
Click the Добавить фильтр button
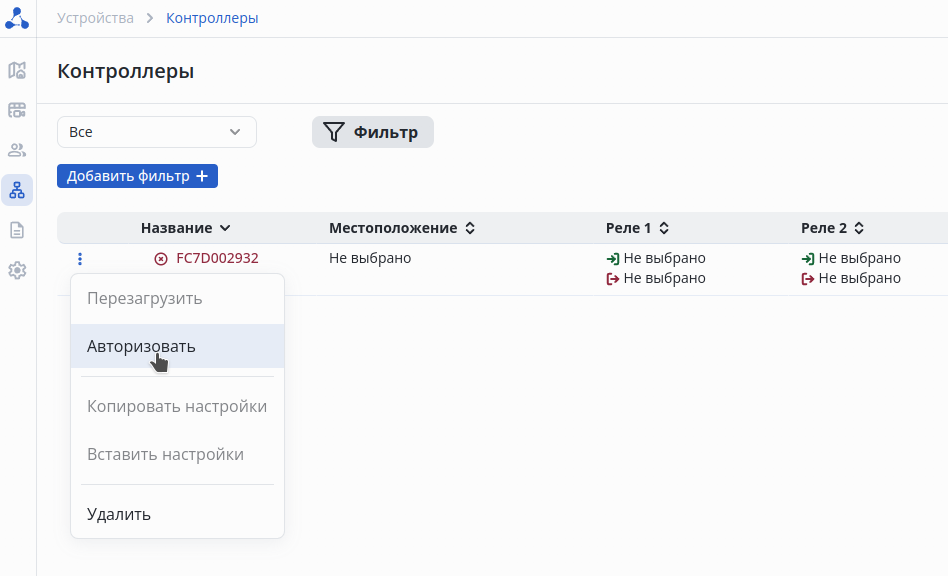[x=137, y=176]
